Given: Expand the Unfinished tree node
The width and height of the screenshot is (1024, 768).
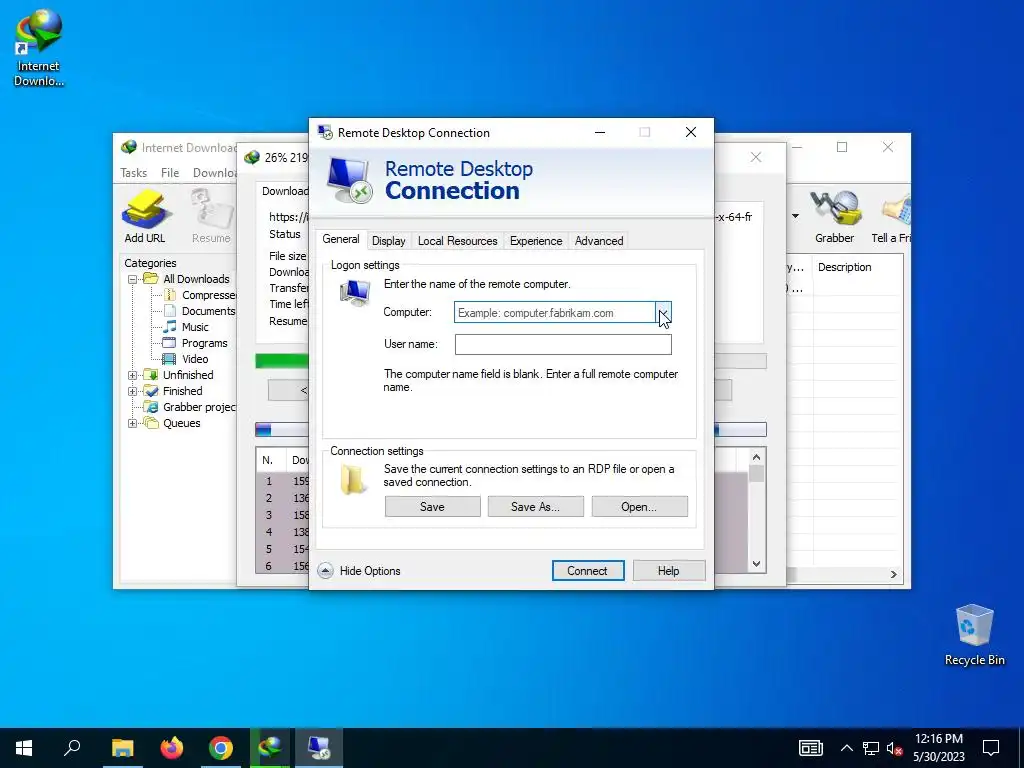Looking at the screenshot, I should tap(133, 375).
